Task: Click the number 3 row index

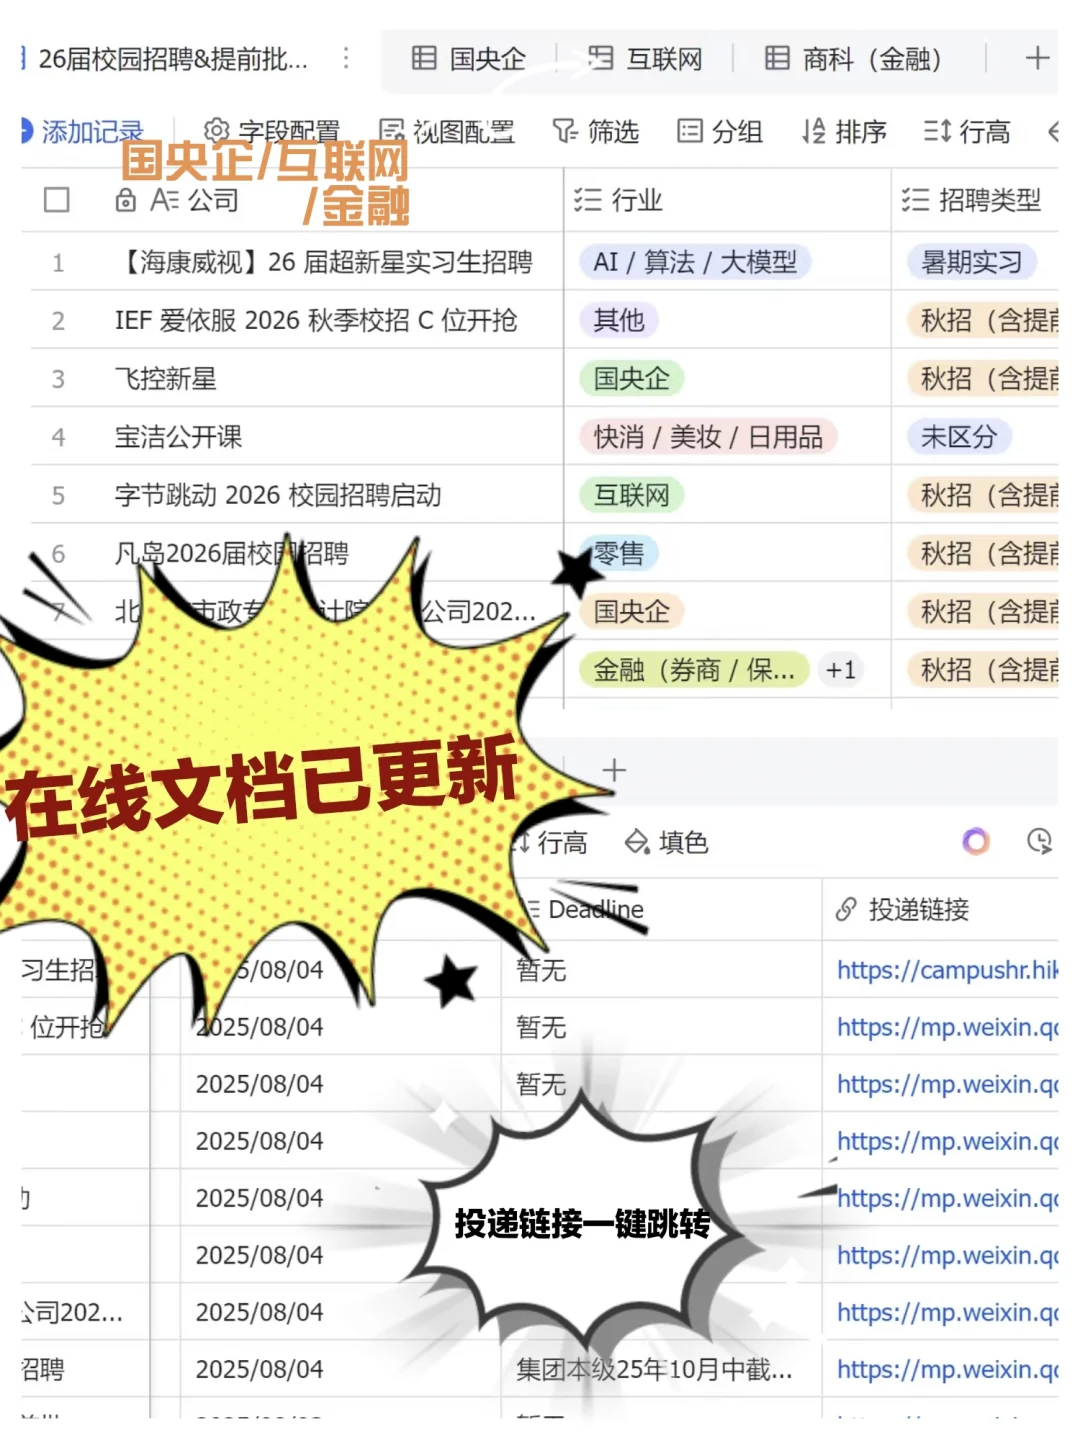Action: pos(58,379)
